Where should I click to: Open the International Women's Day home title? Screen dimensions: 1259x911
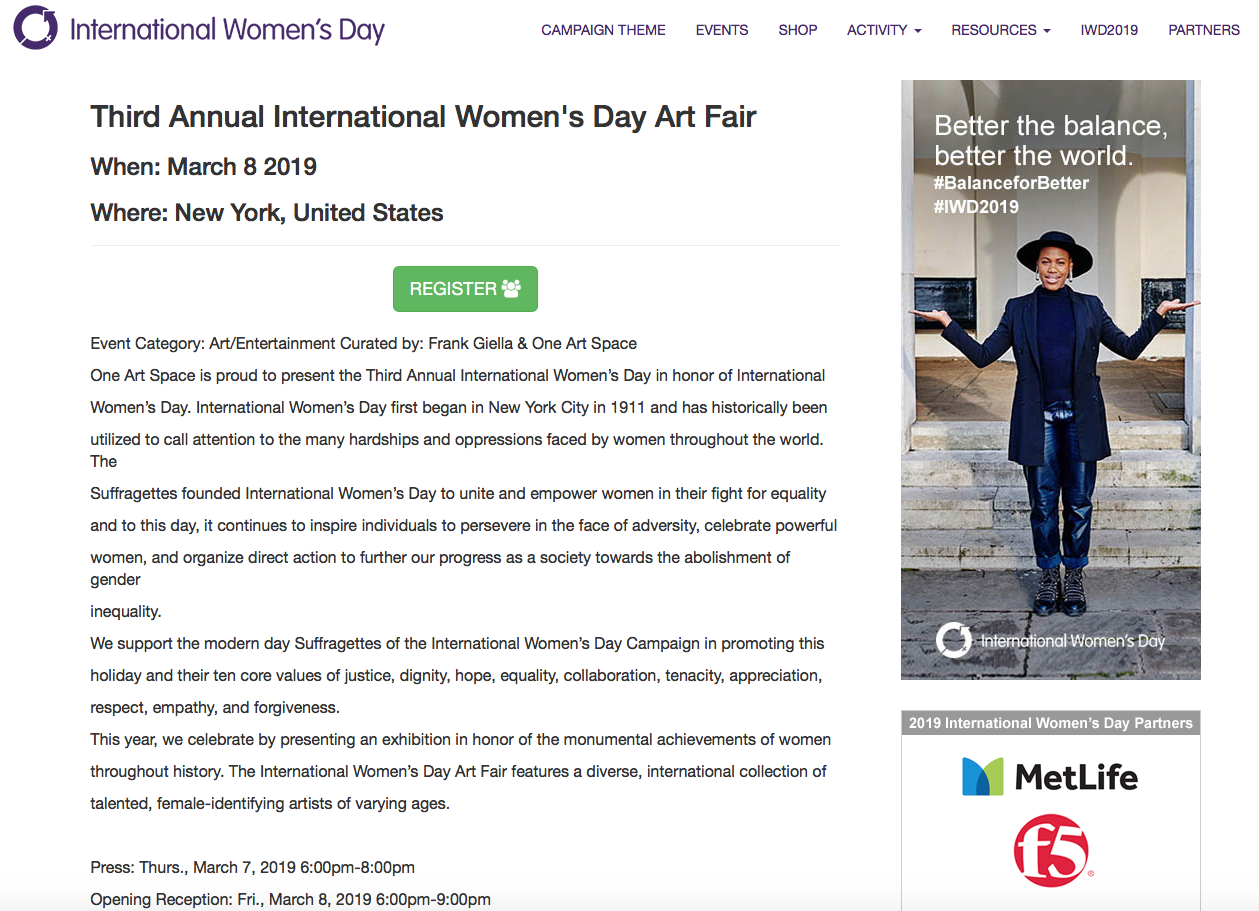(x=227, y=29)
